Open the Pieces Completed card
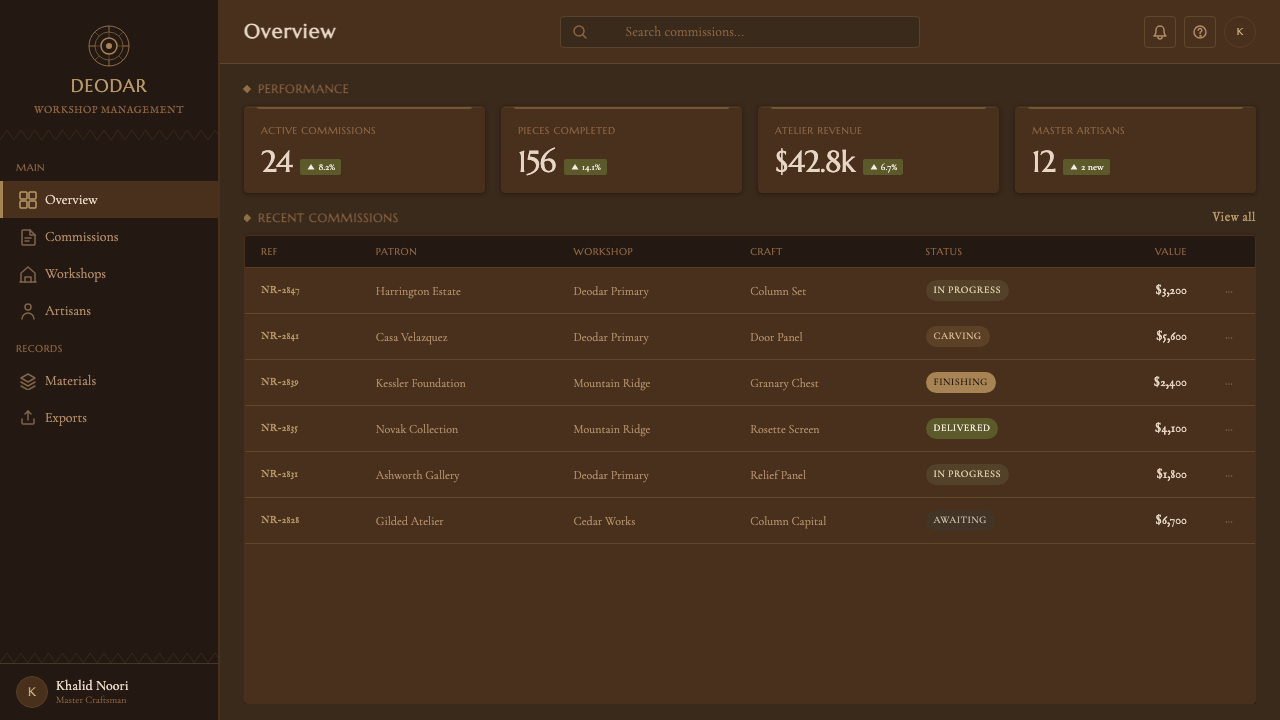This screenshot has height=720, width=1280. 622,150
